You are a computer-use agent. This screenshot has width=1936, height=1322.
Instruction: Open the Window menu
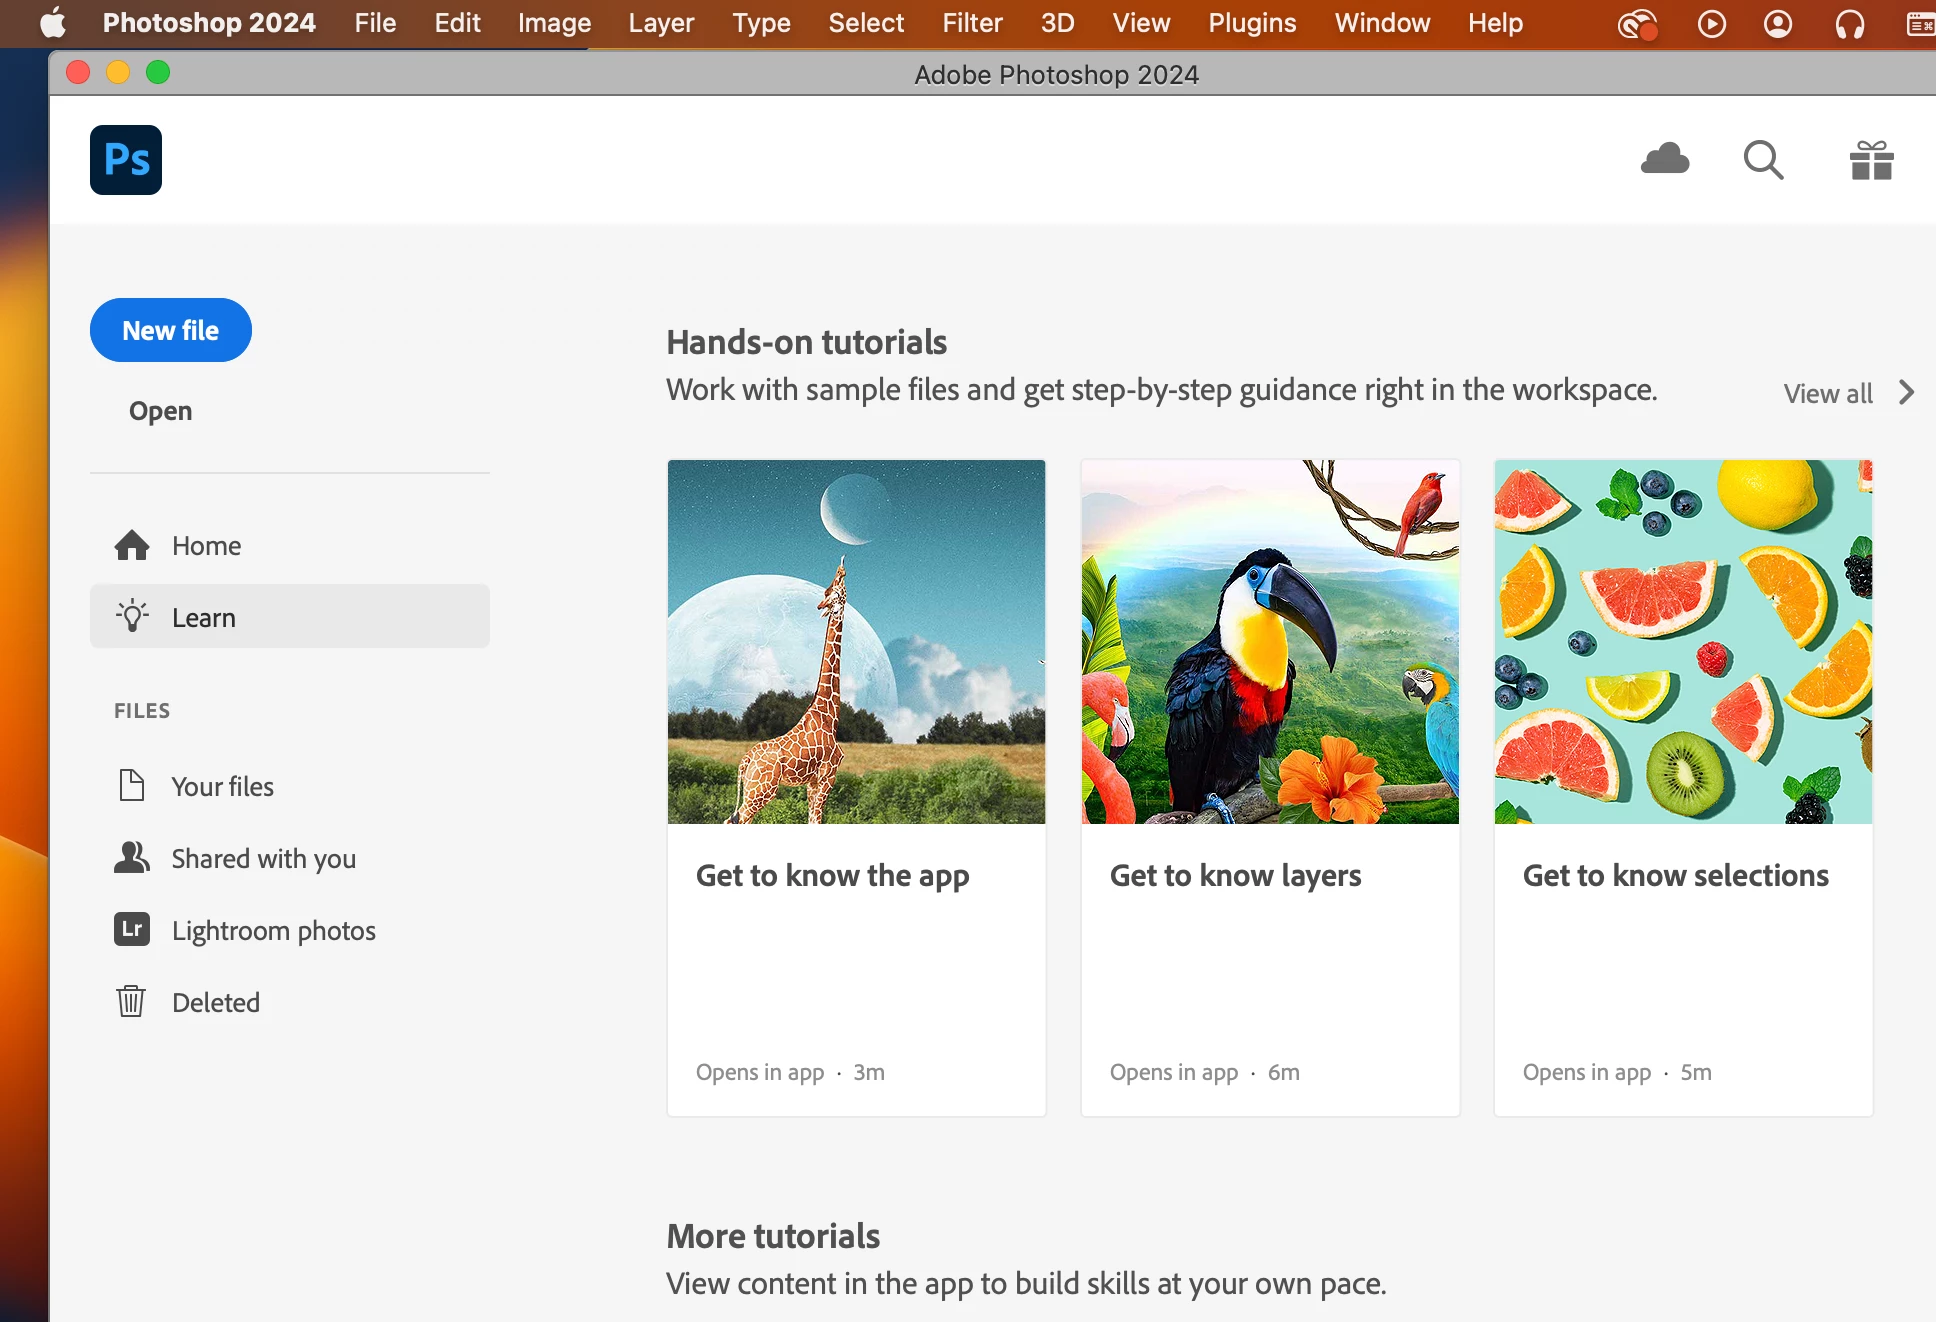1382,23
